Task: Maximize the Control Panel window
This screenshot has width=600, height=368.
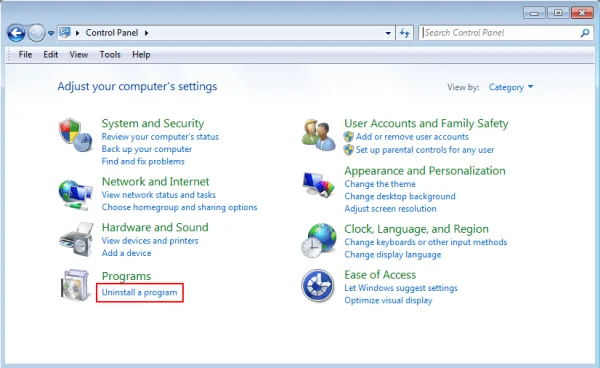Action: coord(558,13)
